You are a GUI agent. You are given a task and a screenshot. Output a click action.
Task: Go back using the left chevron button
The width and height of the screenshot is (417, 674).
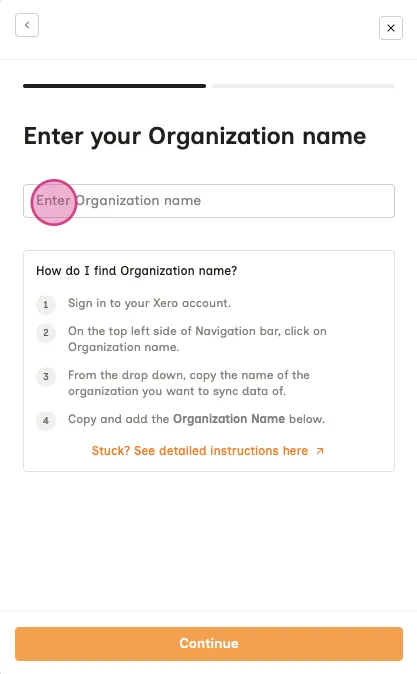27,25
